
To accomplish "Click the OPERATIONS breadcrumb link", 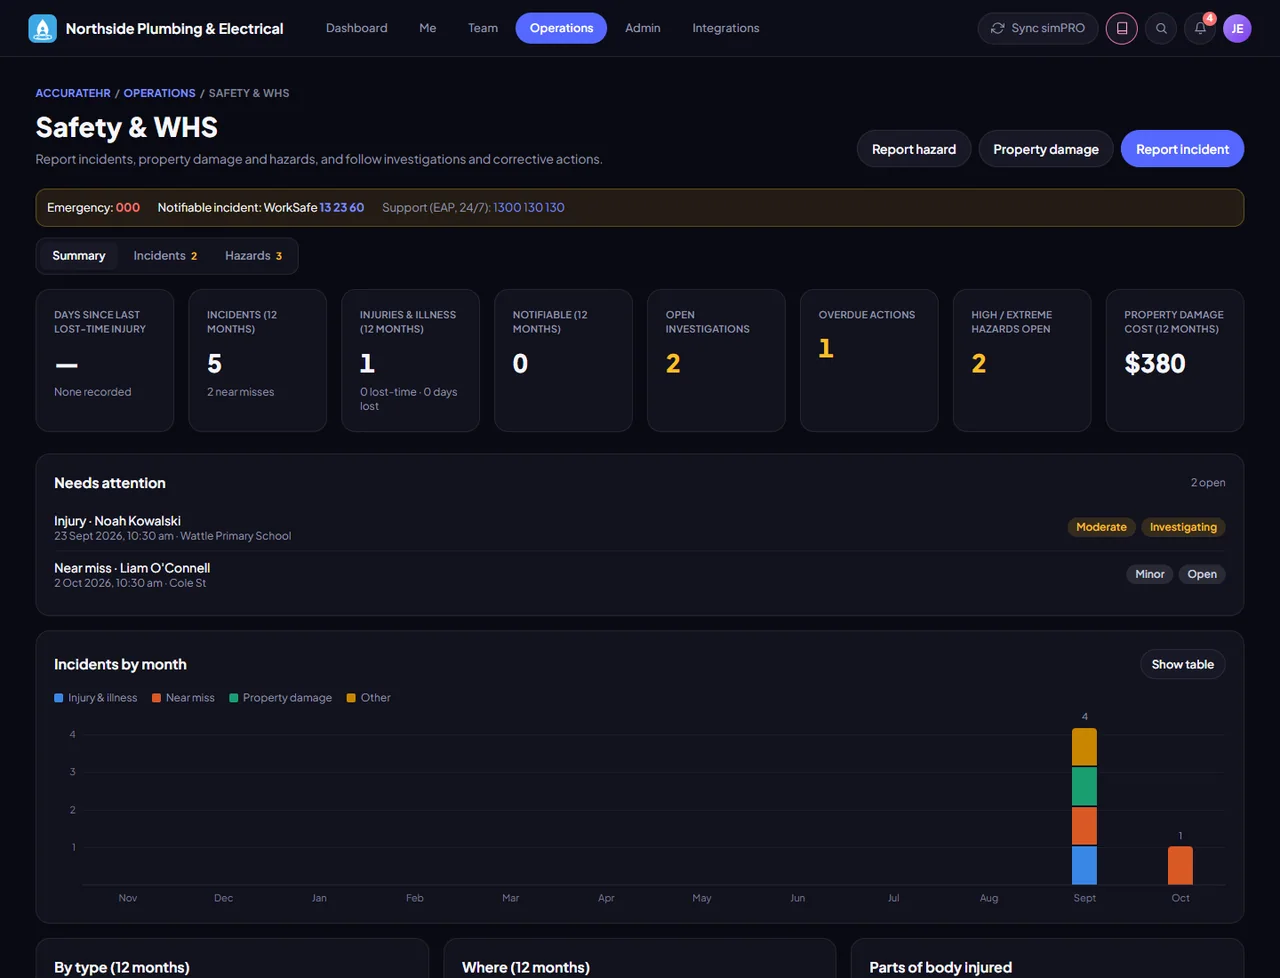I will click(x=160, y=93).
